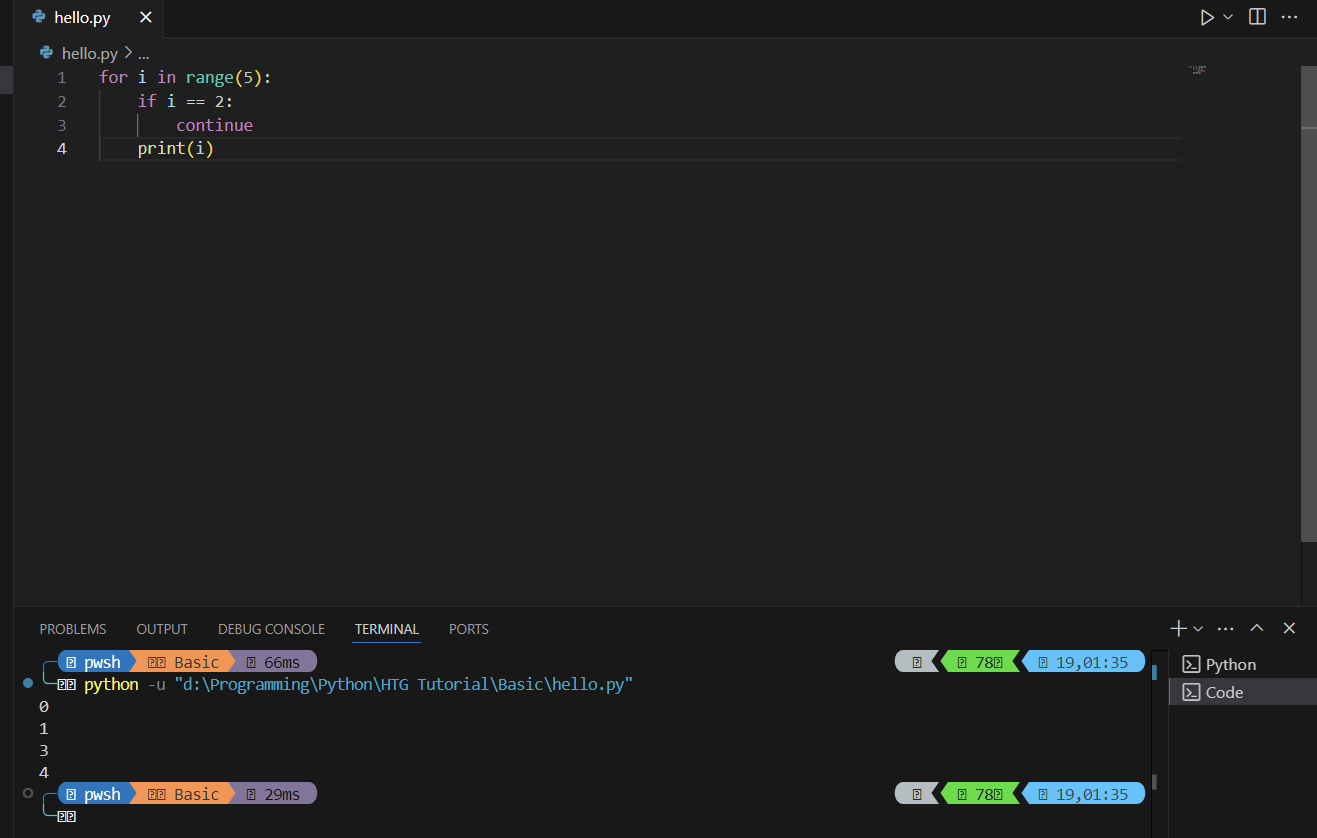Viewport: 1317px width, 838px height.
Task: Run the Python file with play icon
Action: pos(1207,17)
